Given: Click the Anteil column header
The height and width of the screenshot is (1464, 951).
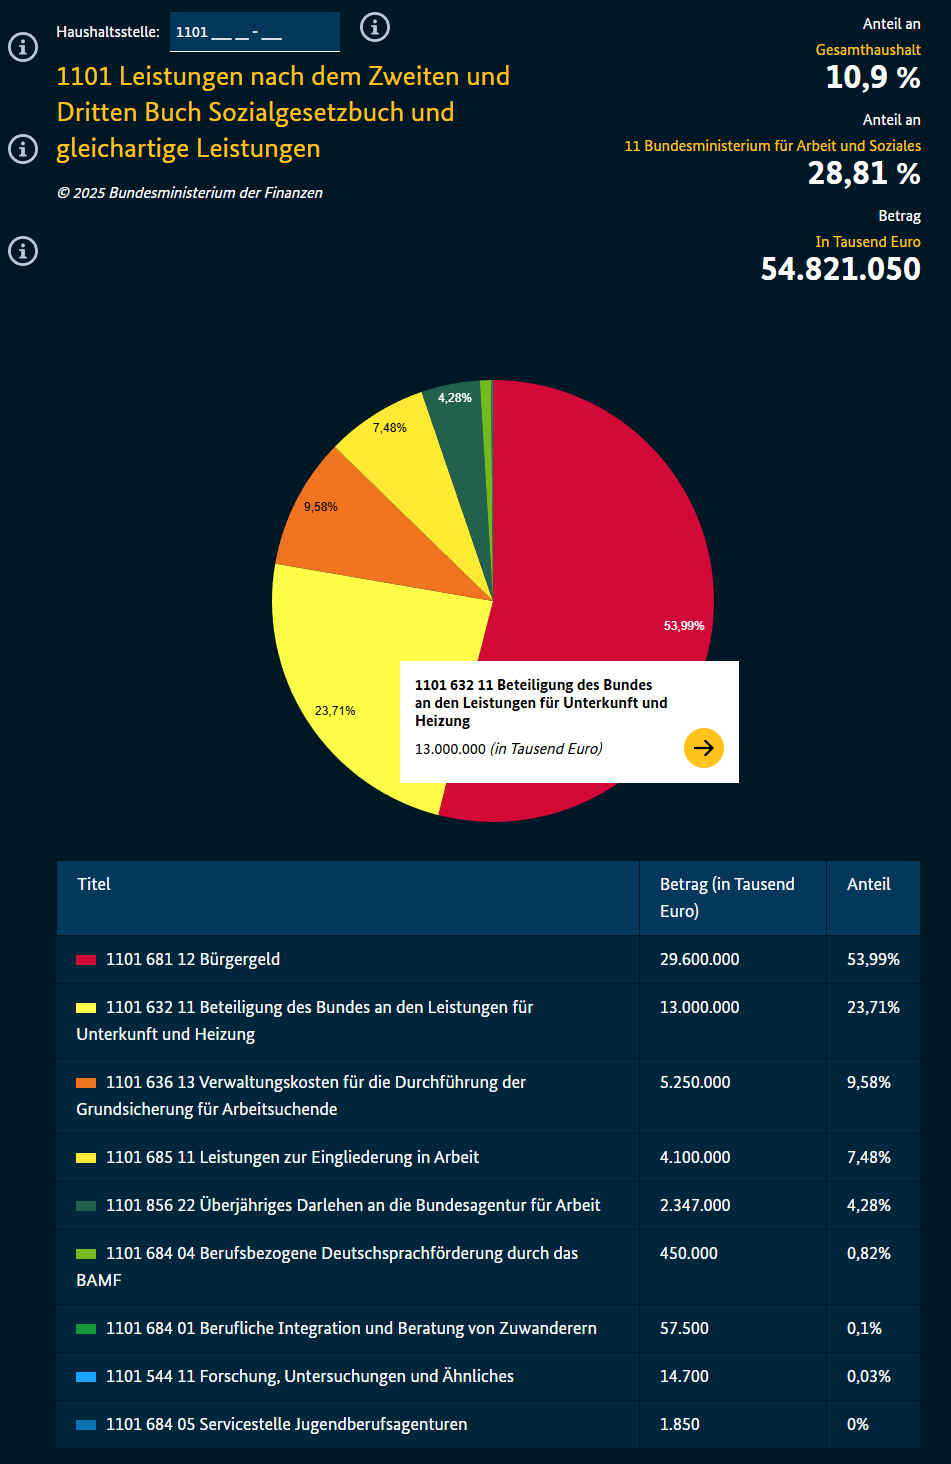Looking at the screenshot, I should coord(868,884).
